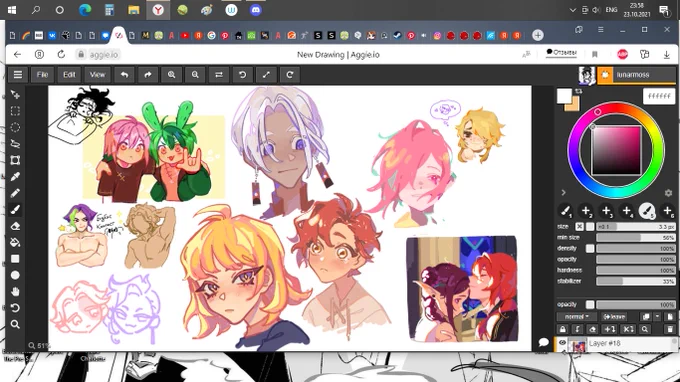Viewport: 680px width, 382px height.
Task: Flip the canvas with the swap arrows button
Action: (219, 75)
